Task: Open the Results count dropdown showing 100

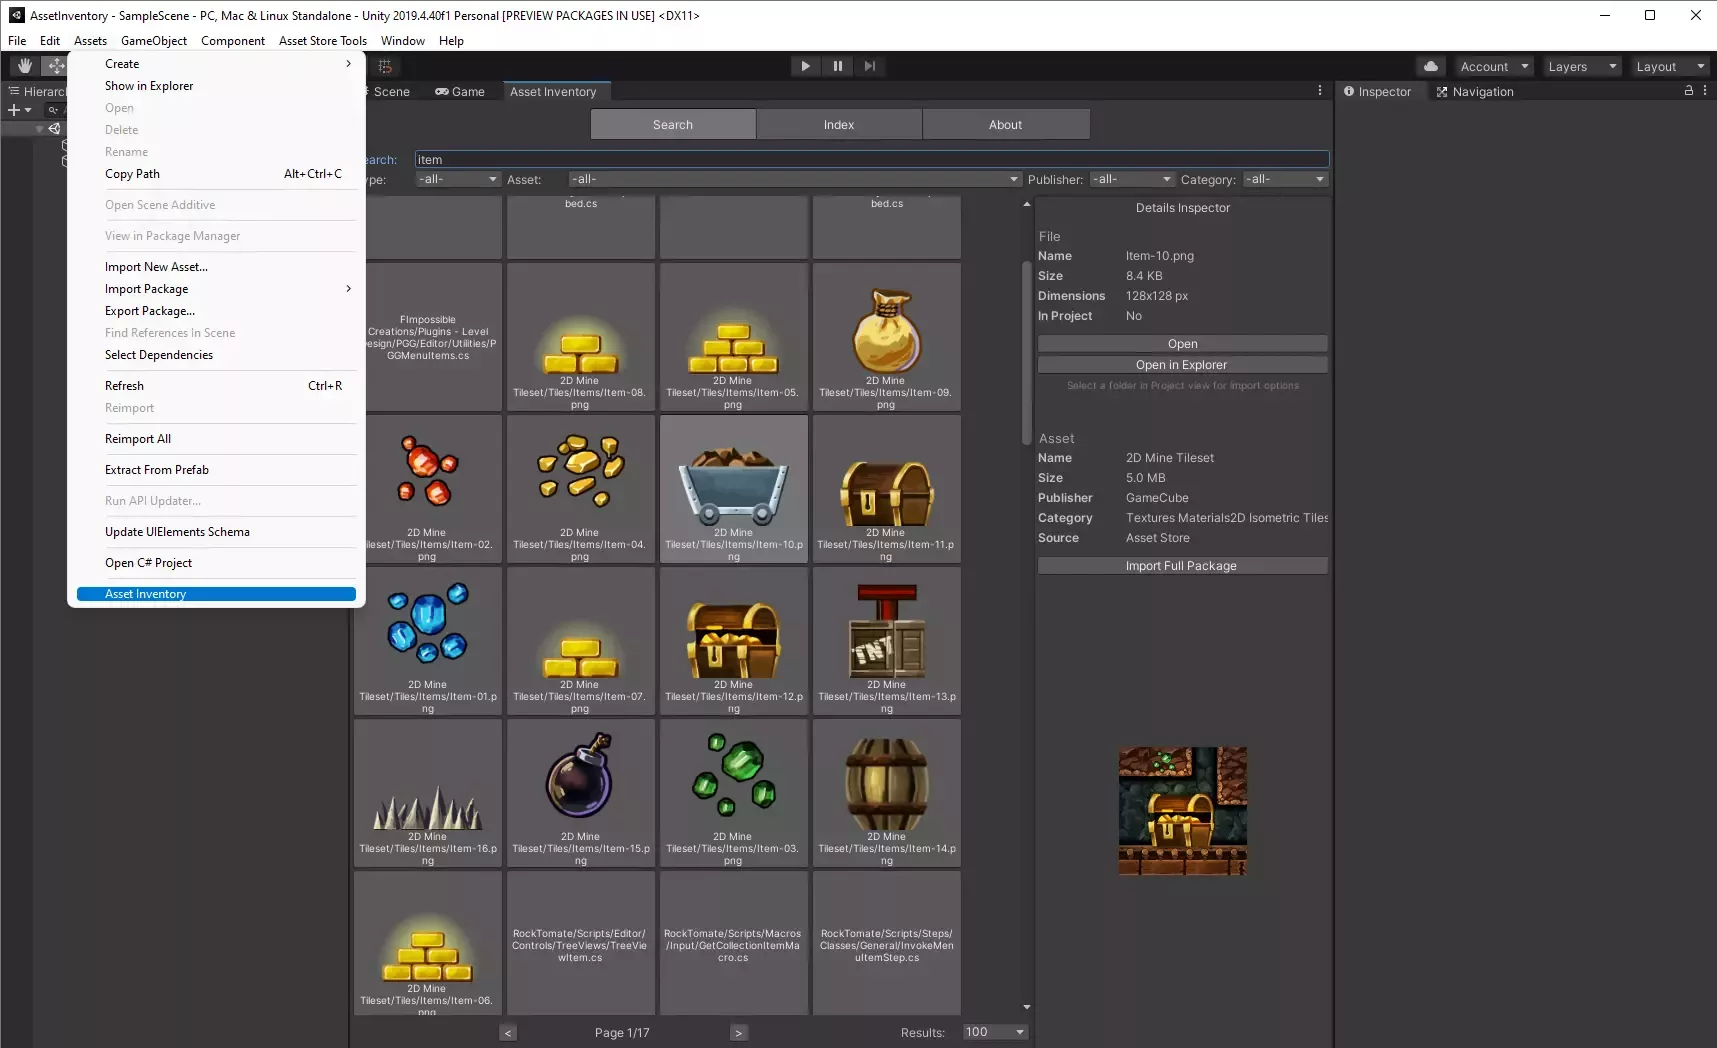Action: pyautogui.click(x=994, y=1032)
